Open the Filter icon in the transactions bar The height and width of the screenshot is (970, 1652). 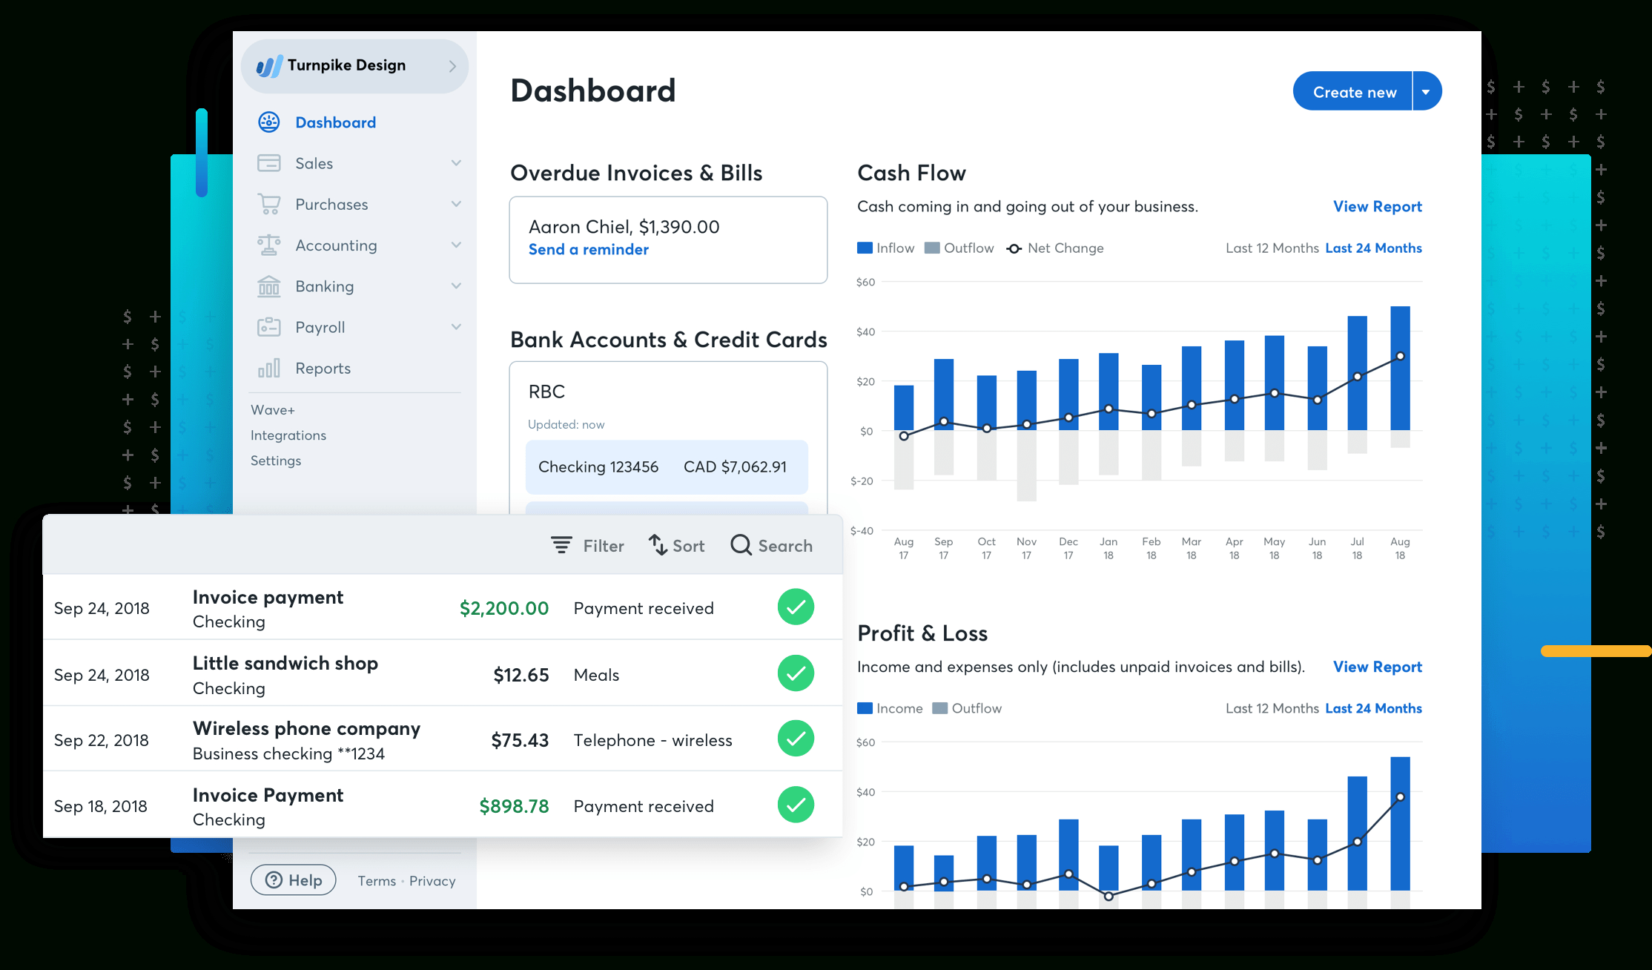point(562,545)
